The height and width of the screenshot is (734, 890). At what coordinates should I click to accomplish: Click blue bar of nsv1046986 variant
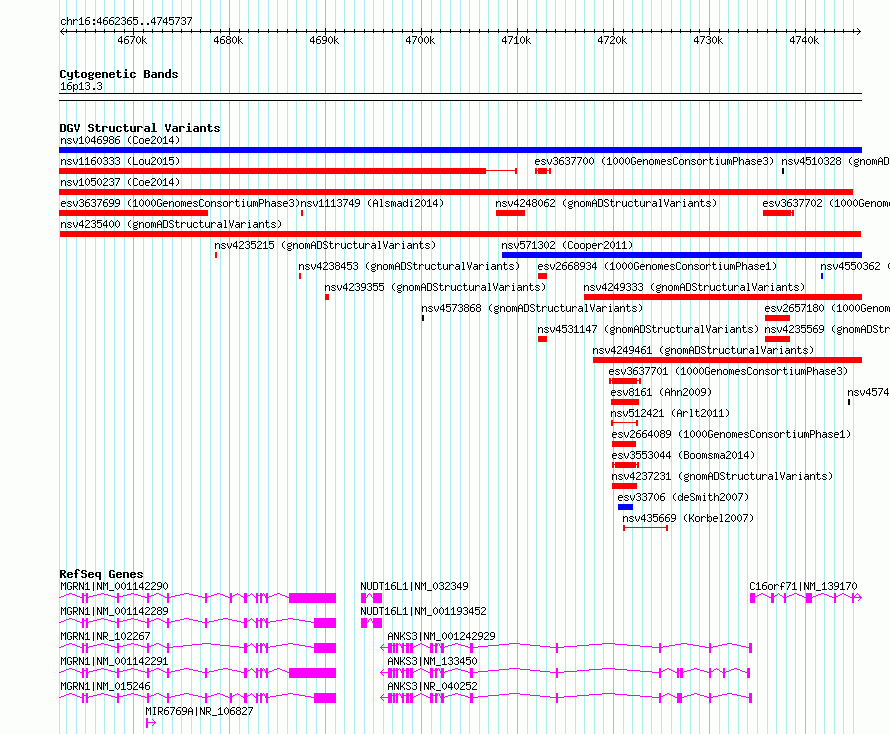click(460, 150)
